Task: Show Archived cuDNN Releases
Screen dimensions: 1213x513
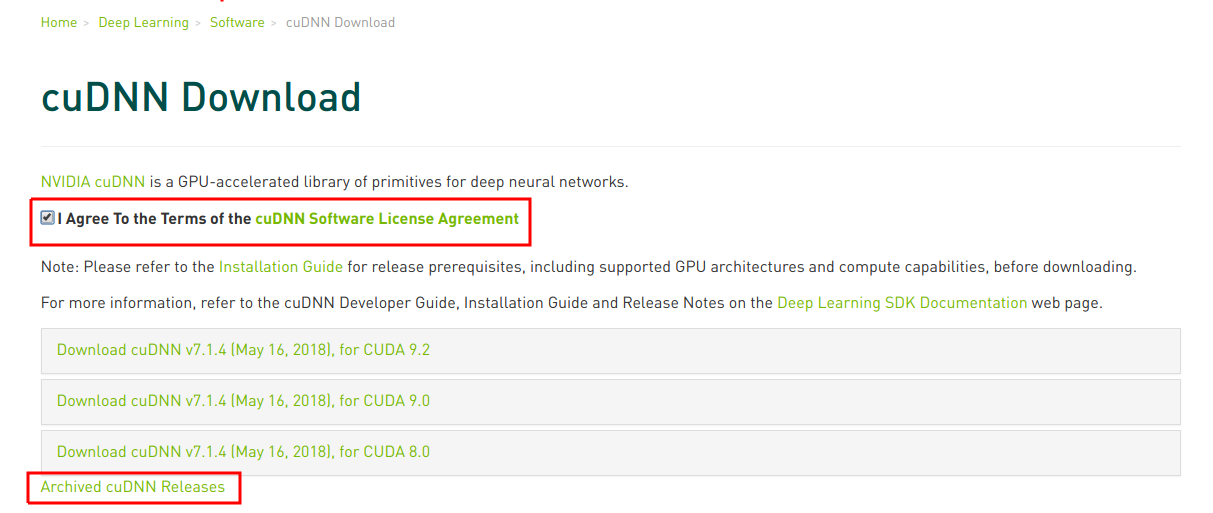Action: point(132,487)
